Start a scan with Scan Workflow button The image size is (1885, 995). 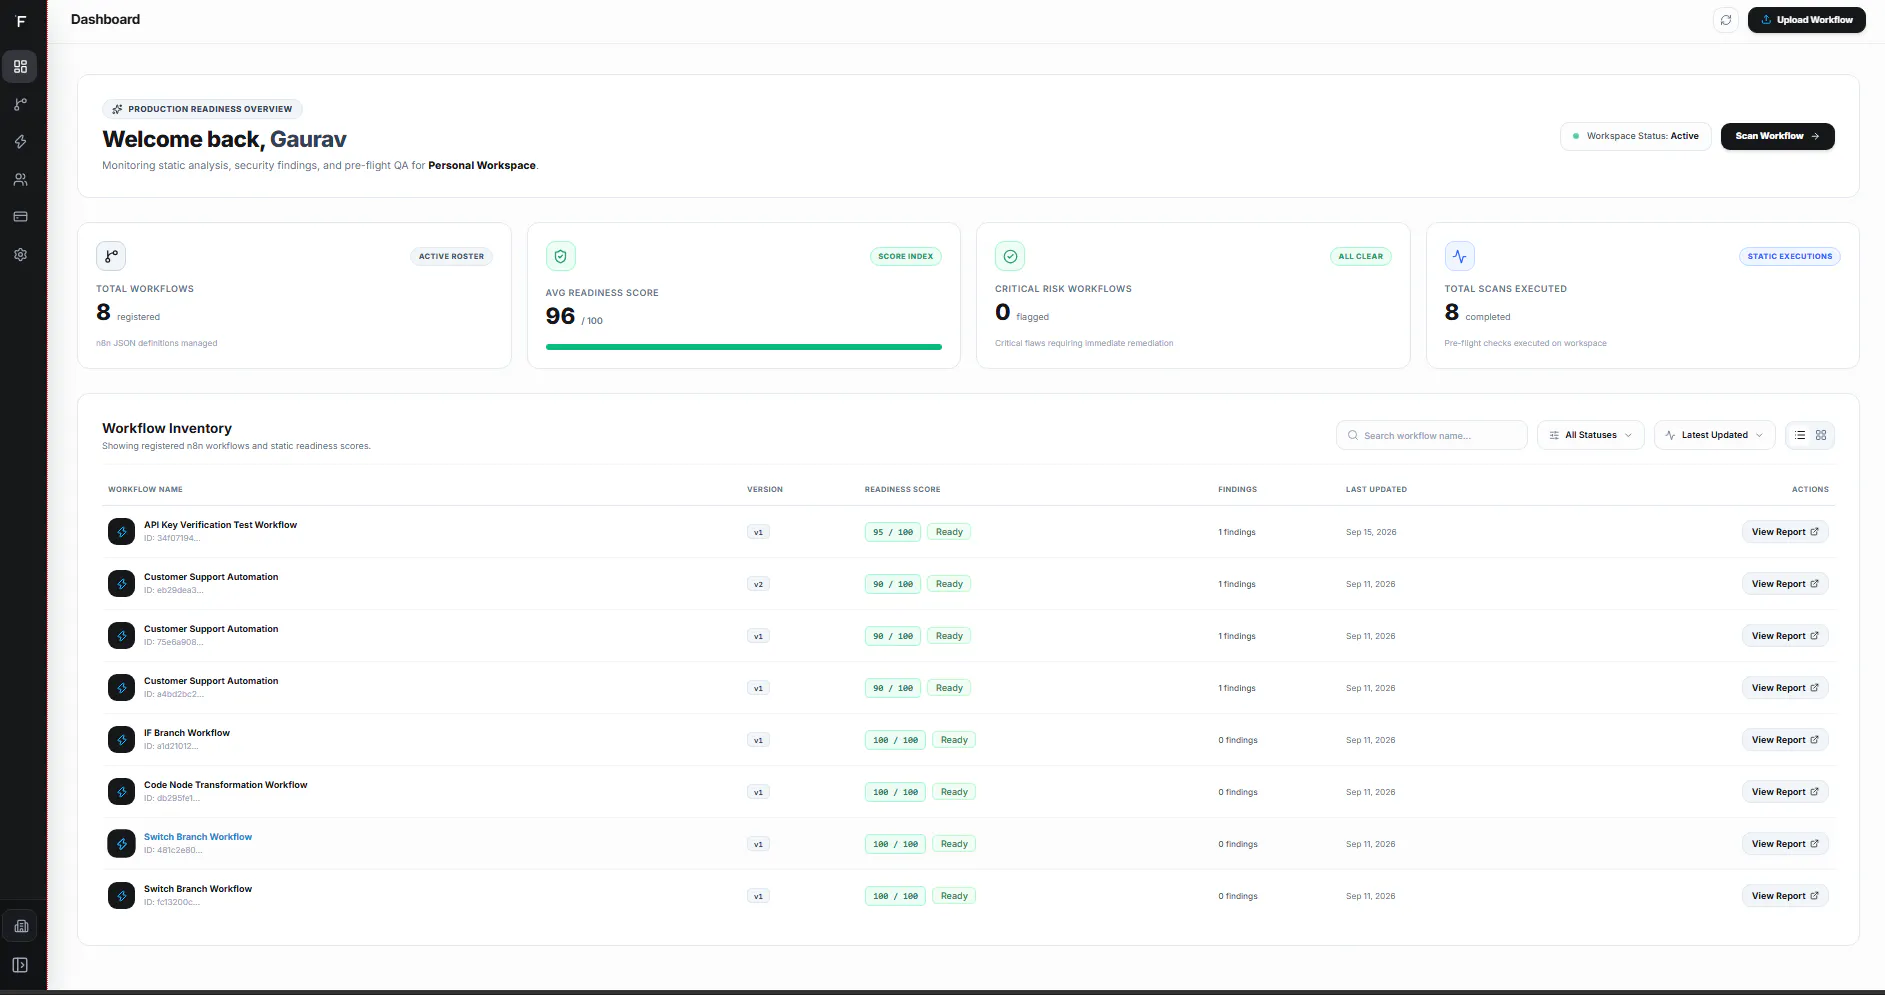click(1777, 136)
